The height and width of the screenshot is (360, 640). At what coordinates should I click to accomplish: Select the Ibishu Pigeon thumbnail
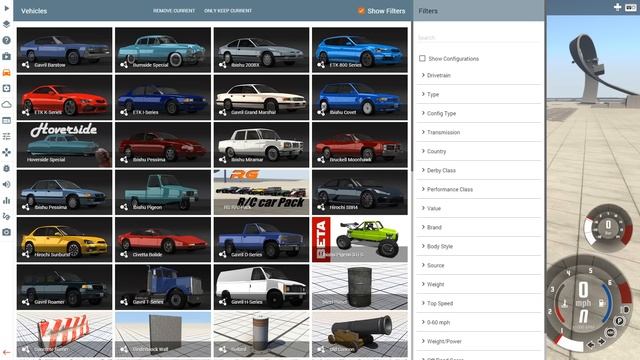coord(163,192)
